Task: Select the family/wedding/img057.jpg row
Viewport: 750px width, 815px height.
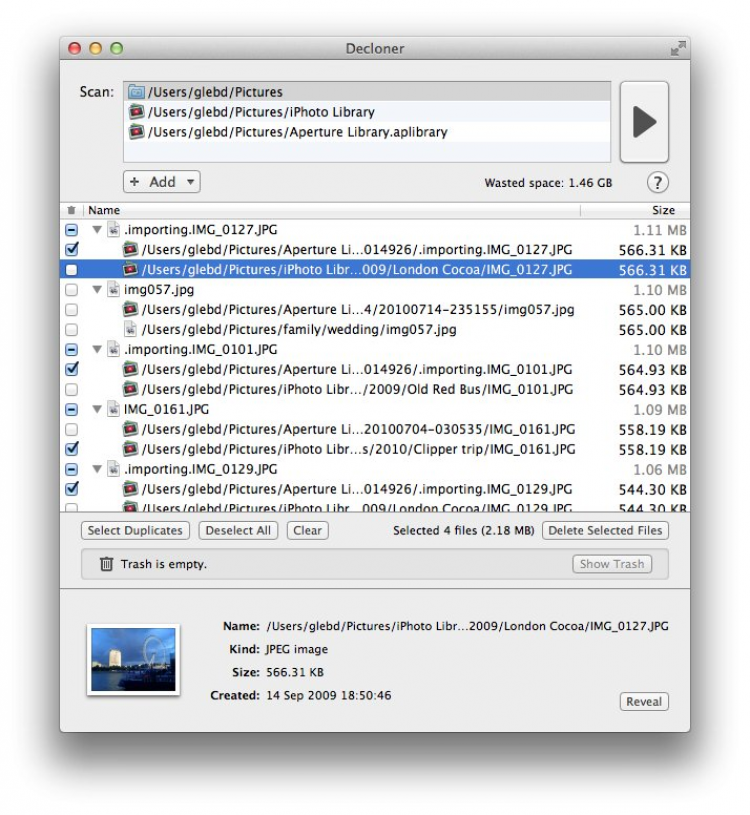Action: [x=375, y=330]
